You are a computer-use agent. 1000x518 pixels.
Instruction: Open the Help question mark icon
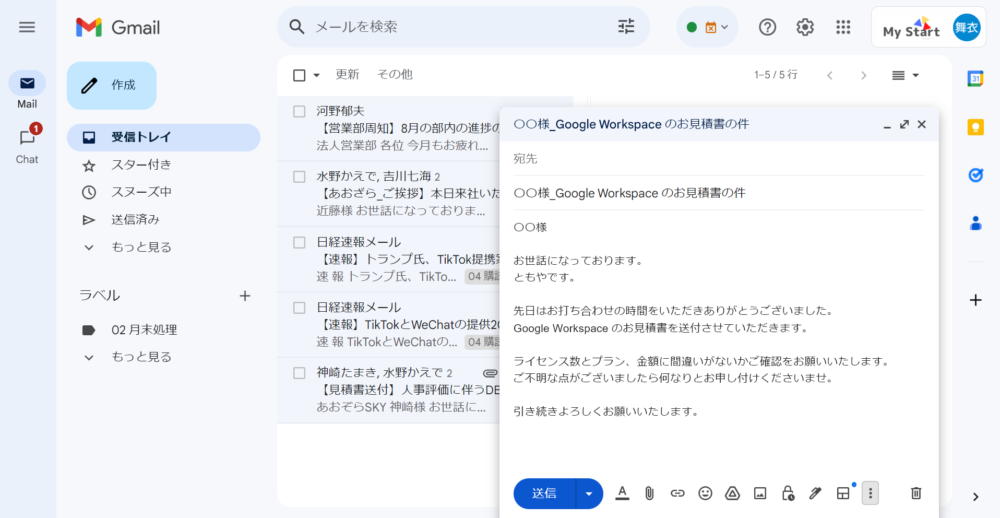pos(767,27)
